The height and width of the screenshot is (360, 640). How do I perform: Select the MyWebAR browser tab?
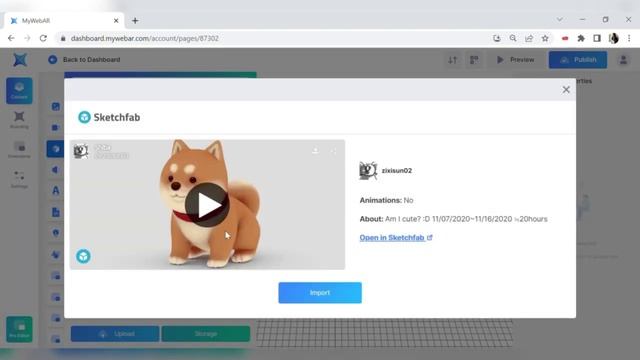point(63,20)
